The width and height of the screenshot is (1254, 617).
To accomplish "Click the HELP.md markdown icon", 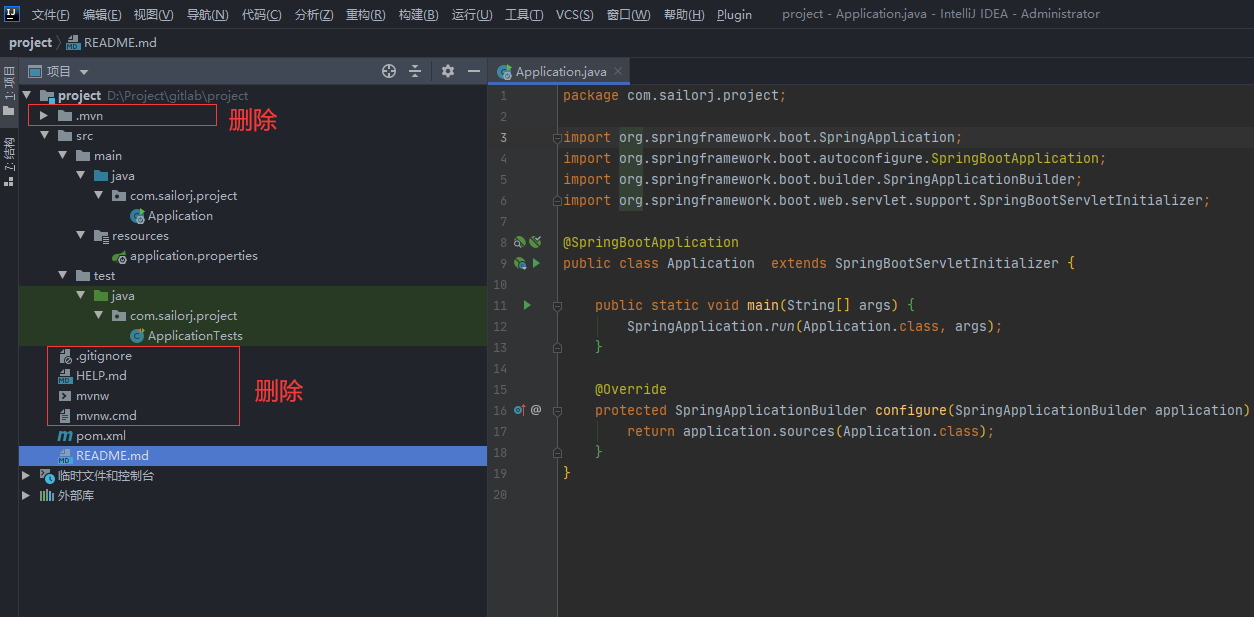I will (x=65, y=376).
